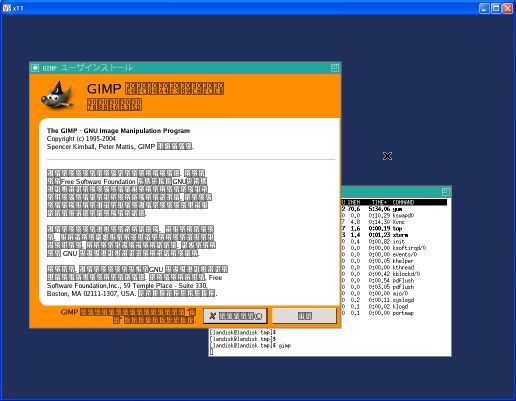Click the COMMAND column header in top

403,202
